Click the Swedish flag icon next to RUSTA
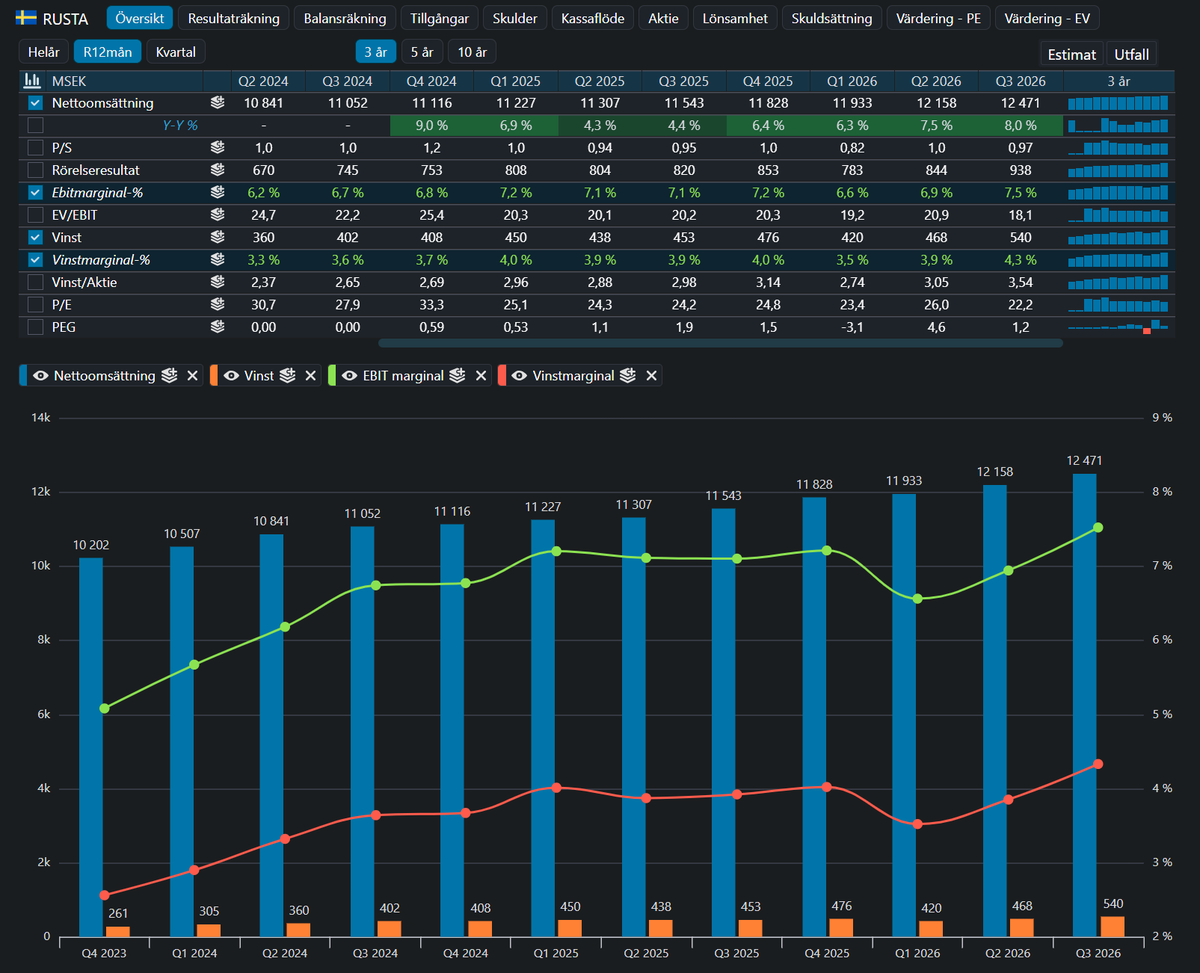 coord(27,18)
